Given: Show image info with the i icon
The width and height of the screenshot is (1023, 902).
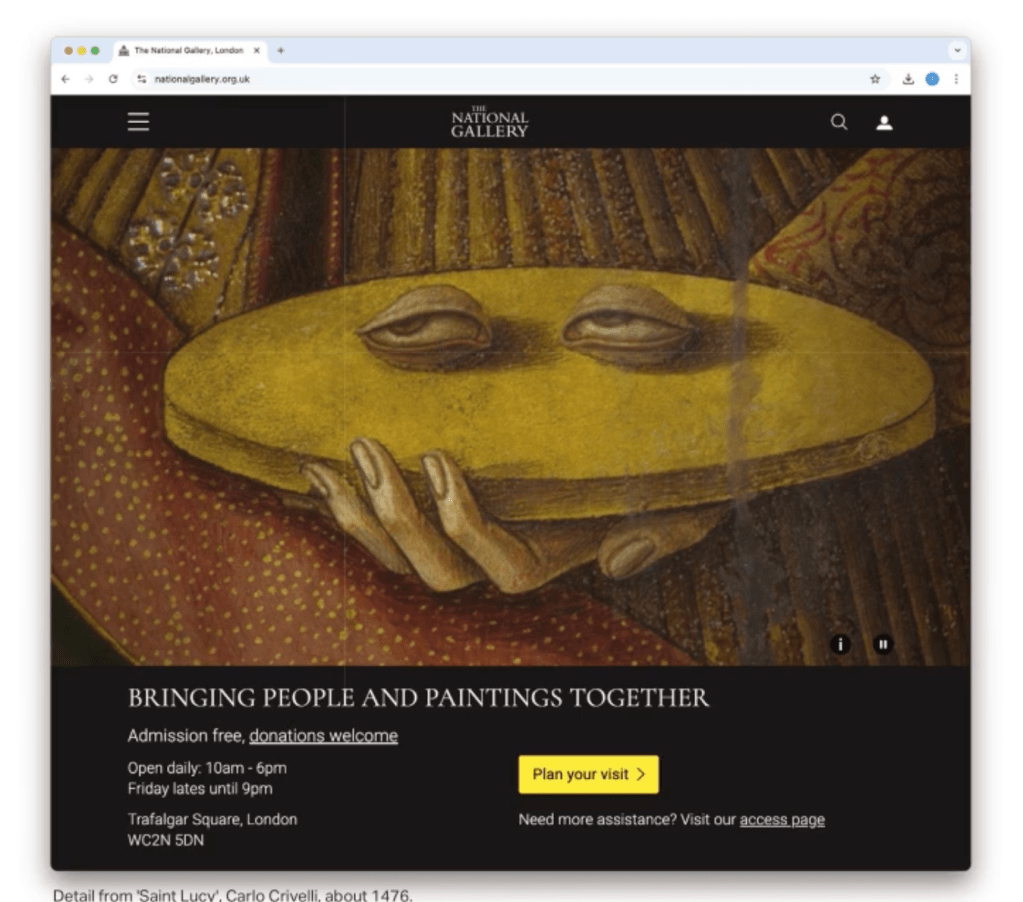Looking at the screenshot, I should click(x=840, y=644).
